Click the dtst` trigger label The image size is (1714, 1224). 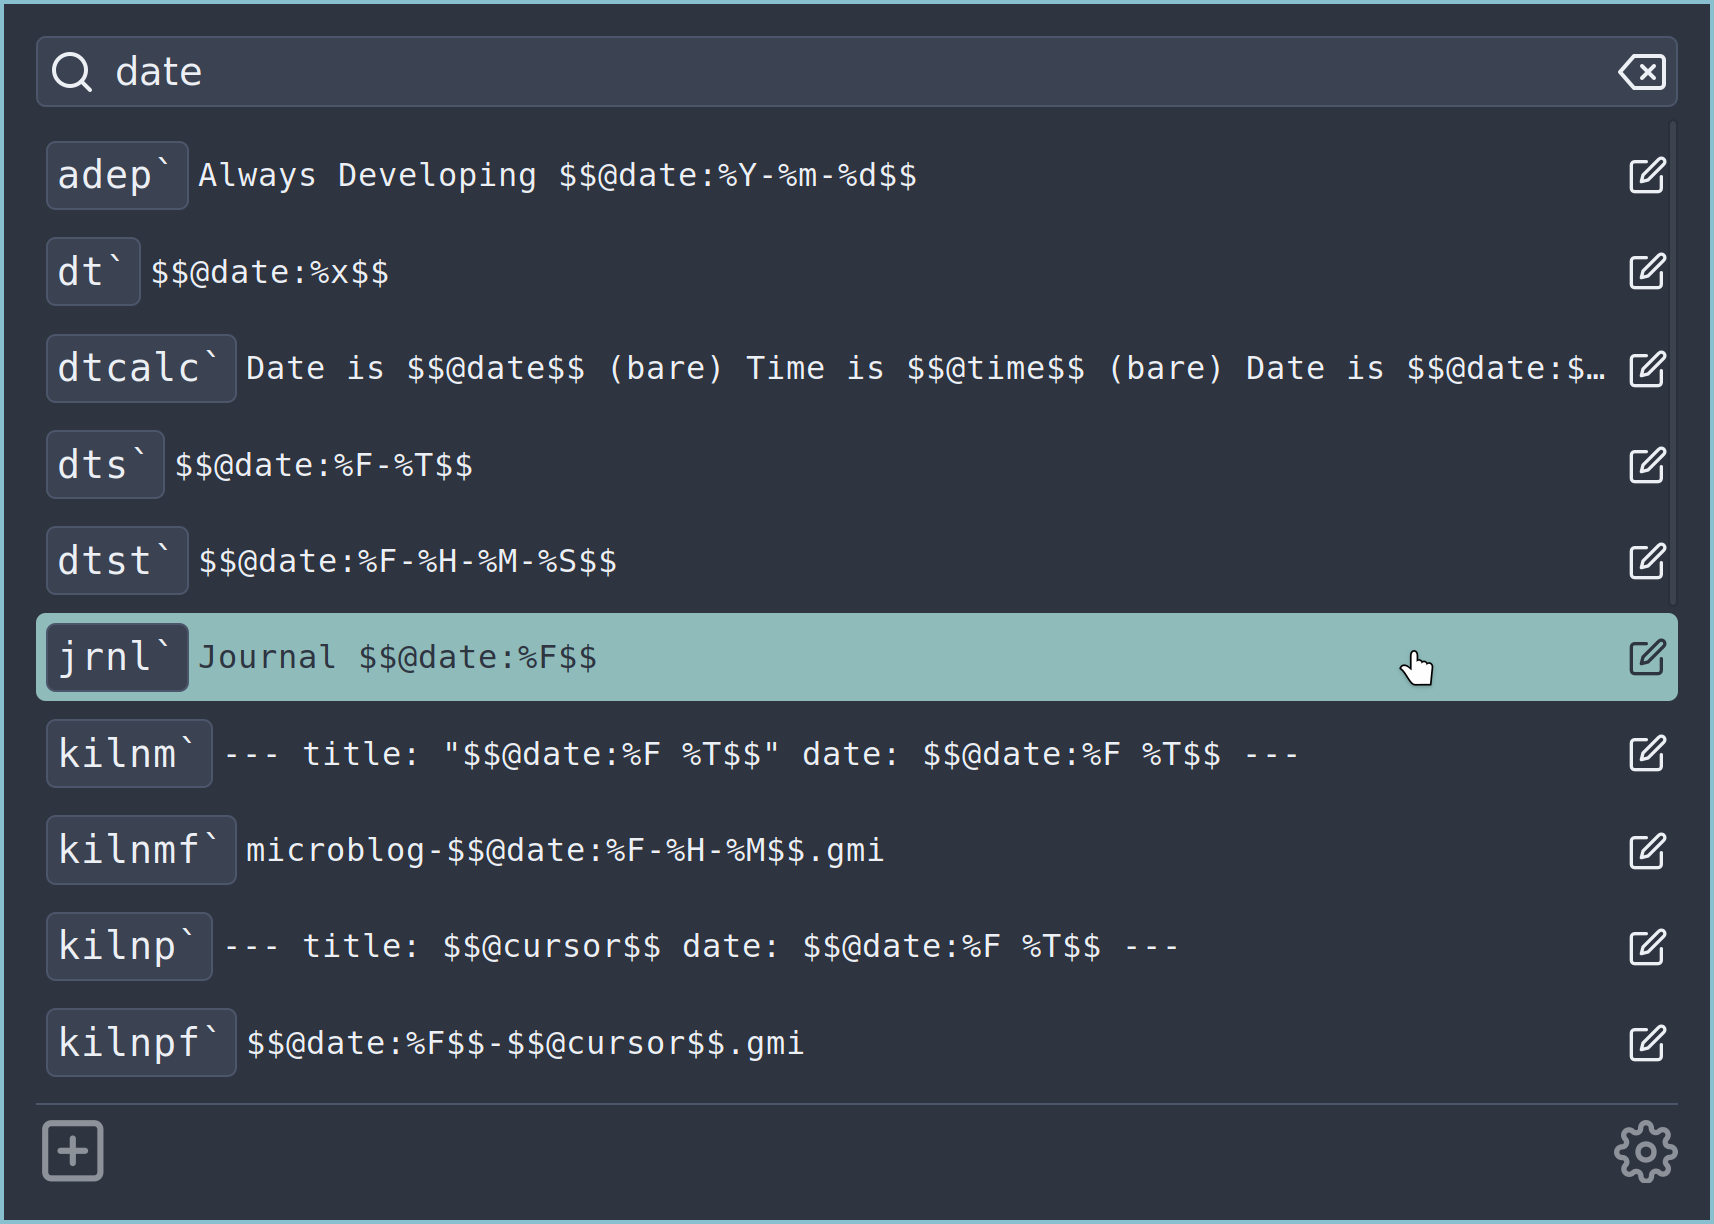[116, 560]
